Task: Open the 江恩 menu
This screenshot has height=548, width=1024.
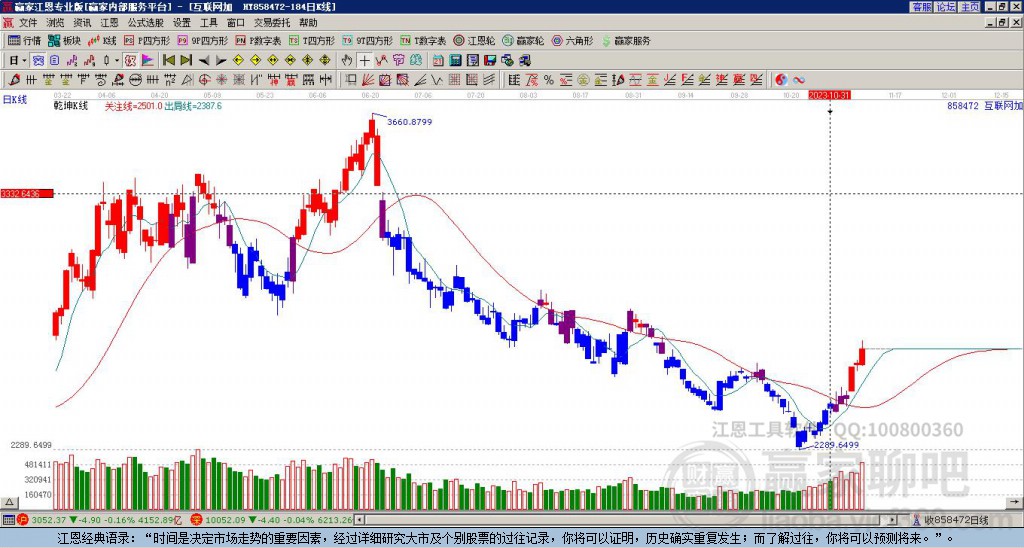Action: 109,23
